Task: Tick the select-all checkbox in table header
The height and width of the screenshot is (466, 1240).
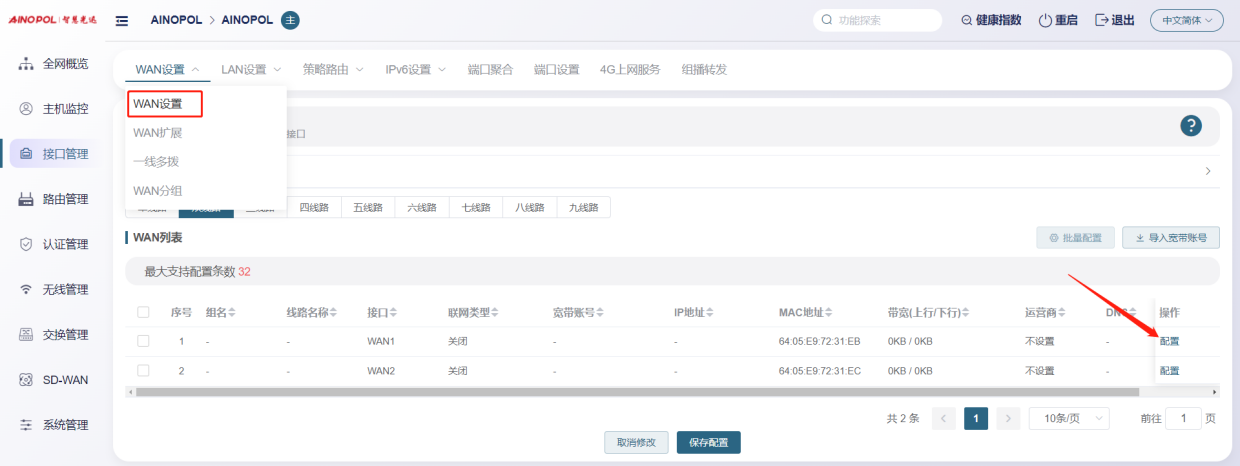Action: click(143, 313)
